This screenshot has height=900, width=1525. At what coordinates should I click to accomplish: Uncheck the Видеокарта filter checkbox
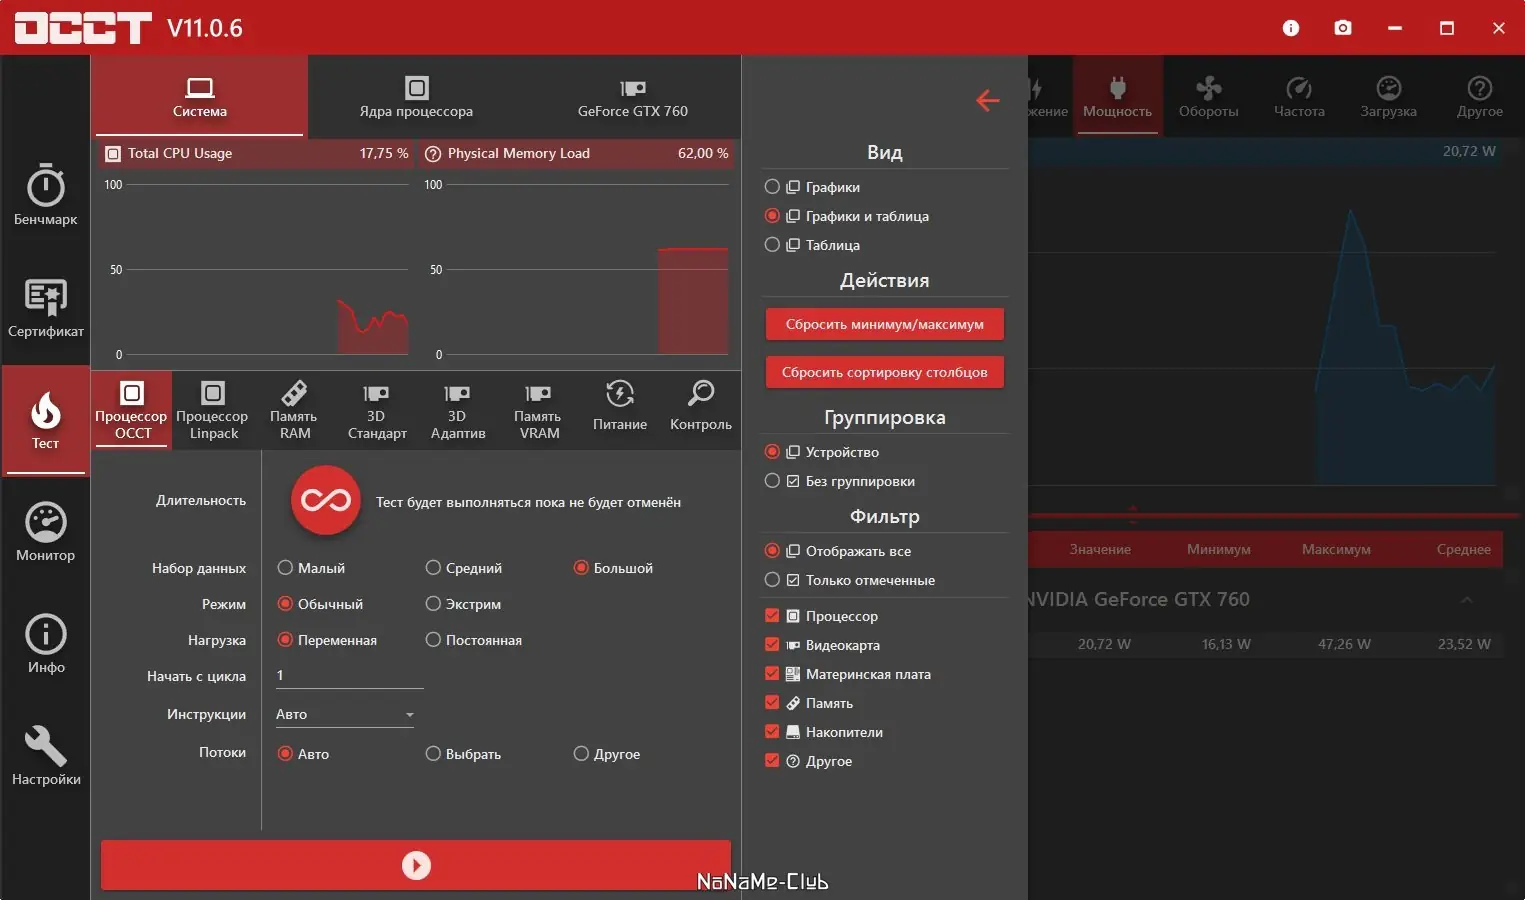point(772,644)
